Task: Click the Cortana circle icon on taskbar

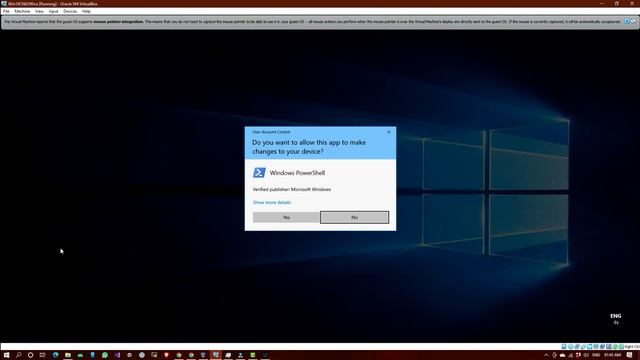Action: pyautogui.click(x=31, y=355)
